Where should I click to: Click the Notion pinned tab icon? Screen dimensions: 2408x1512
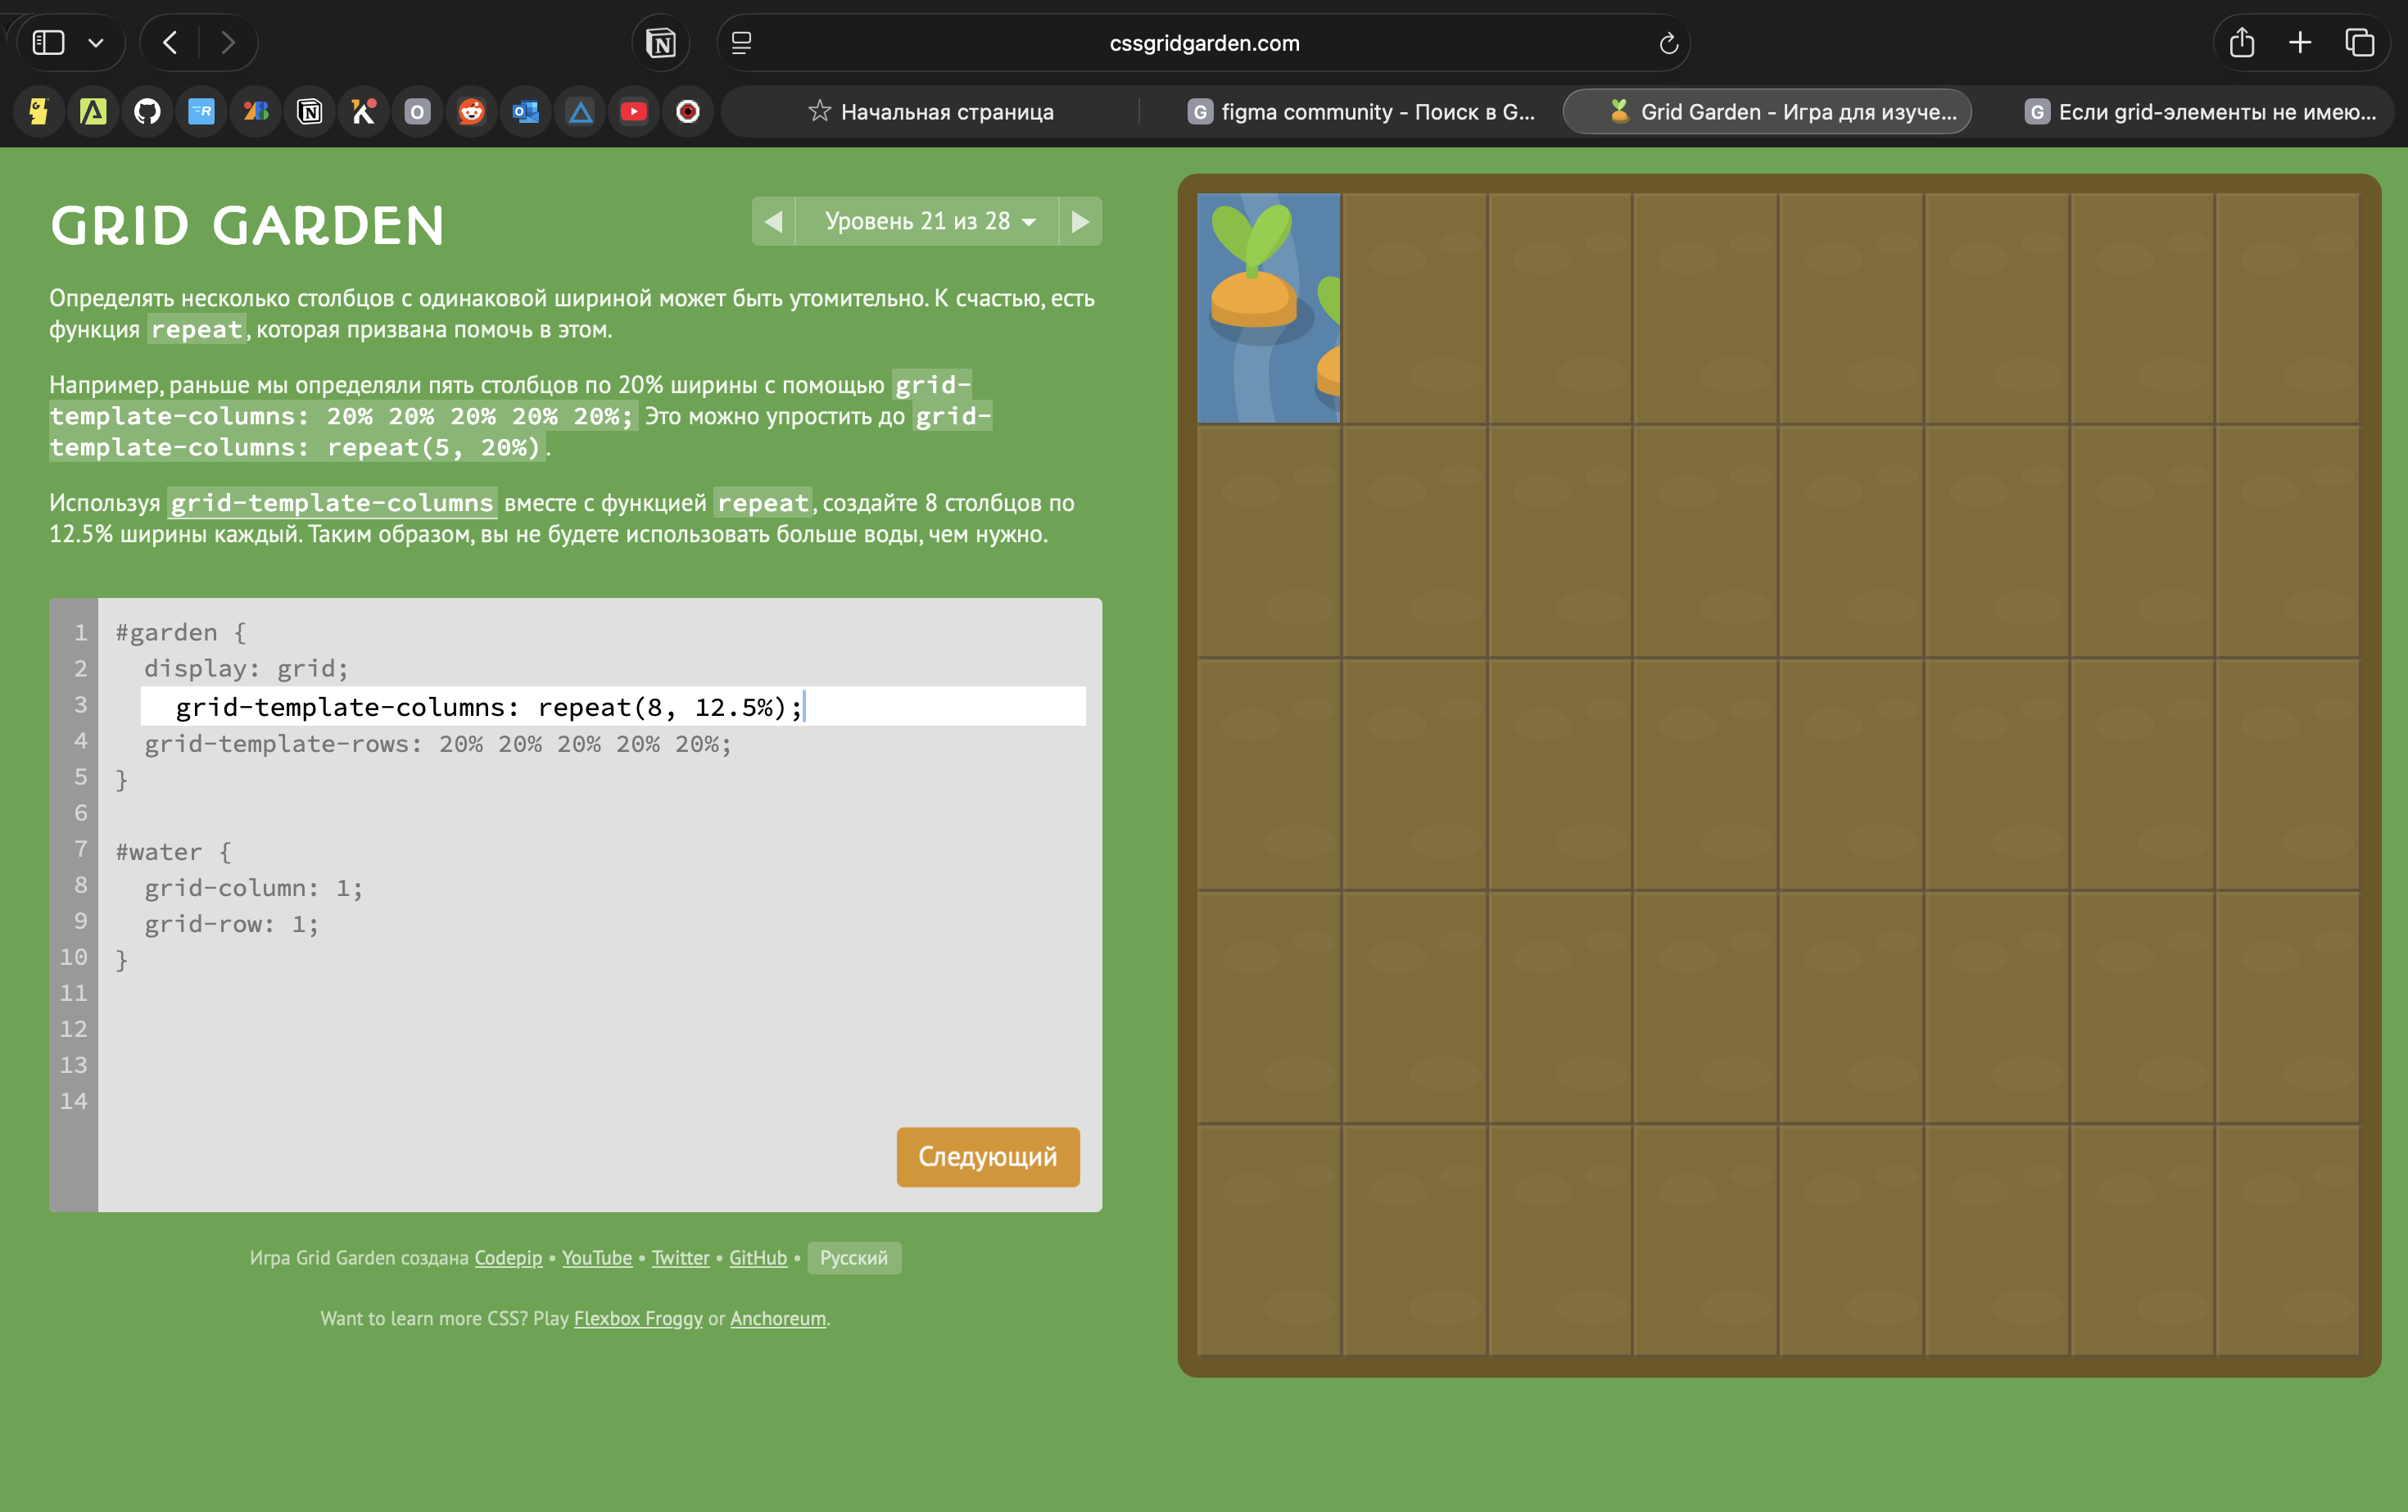309,112
